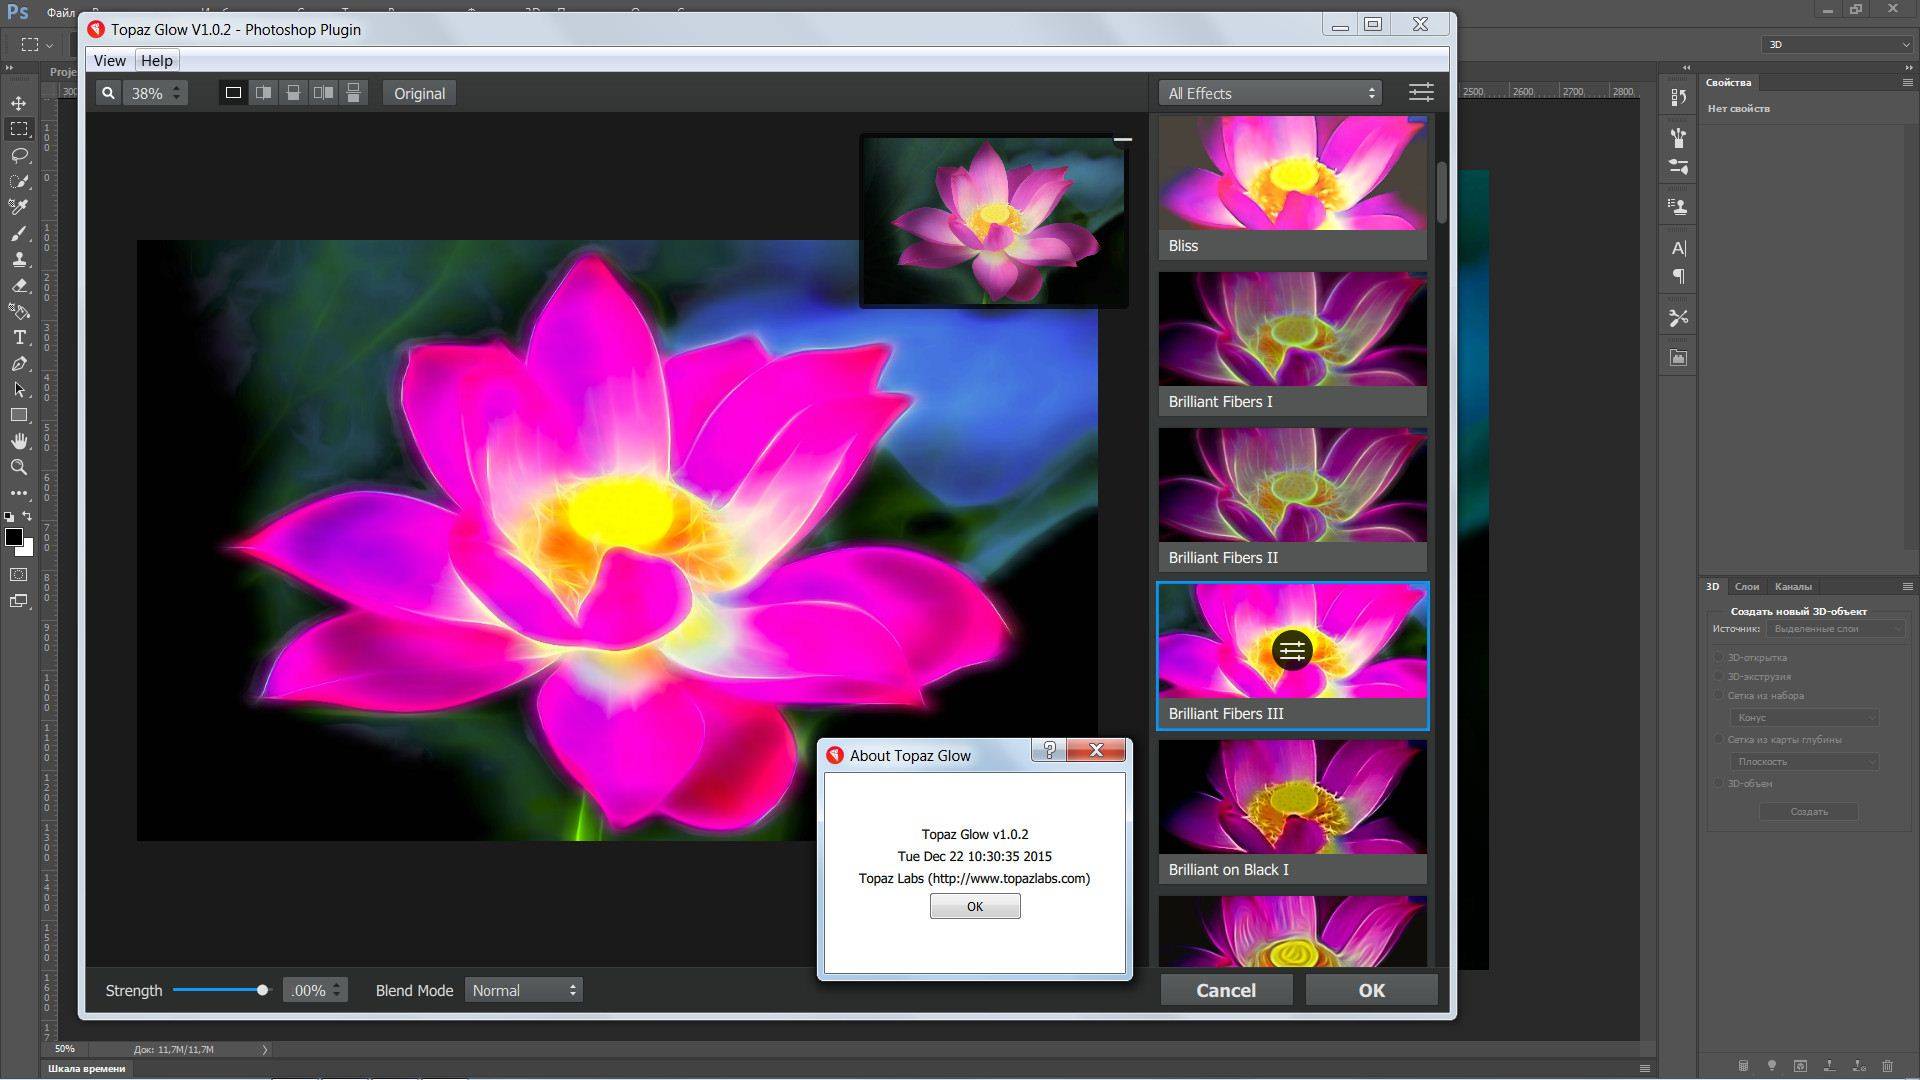Switch to side-by-side view
The height and width of the screenshot is (1080, 1920).
click(x=323, y=93)
